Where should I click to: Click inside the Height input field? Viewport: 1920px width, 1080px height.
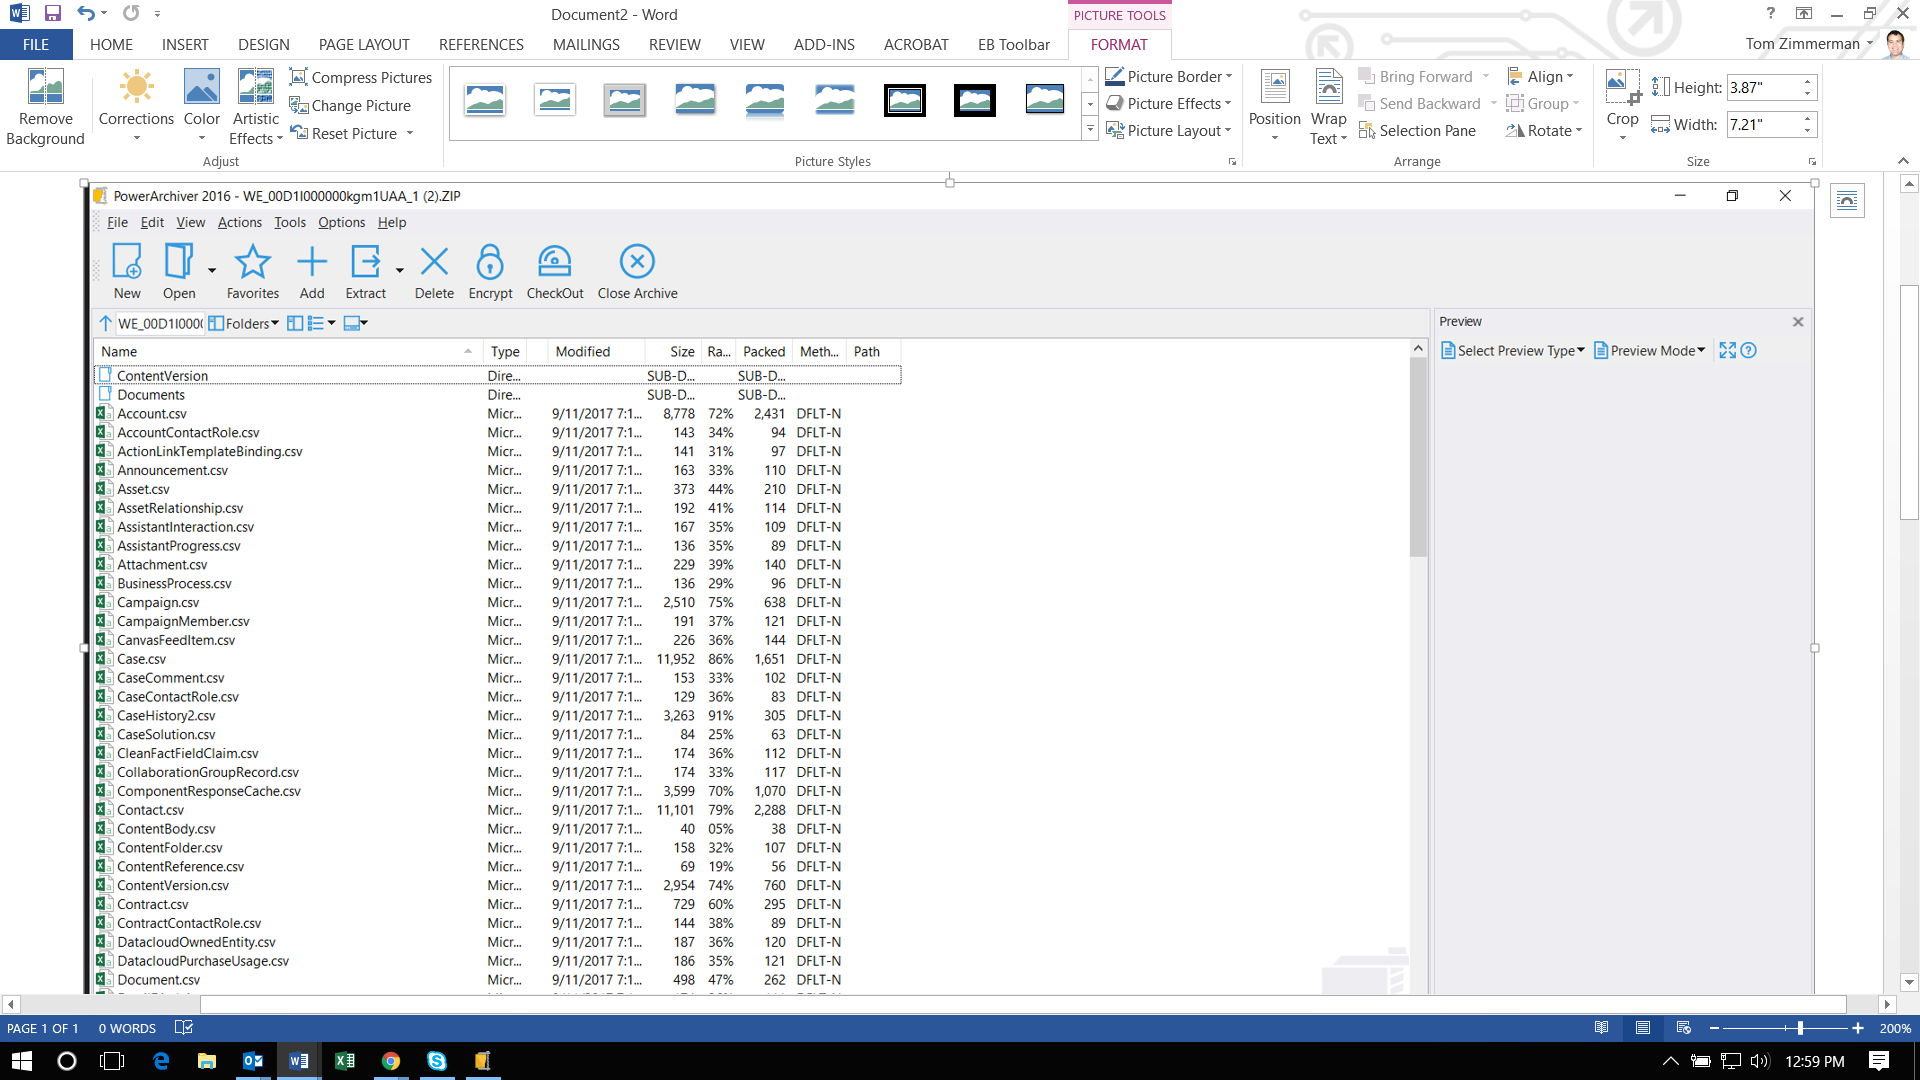(x=1762, y=88)
